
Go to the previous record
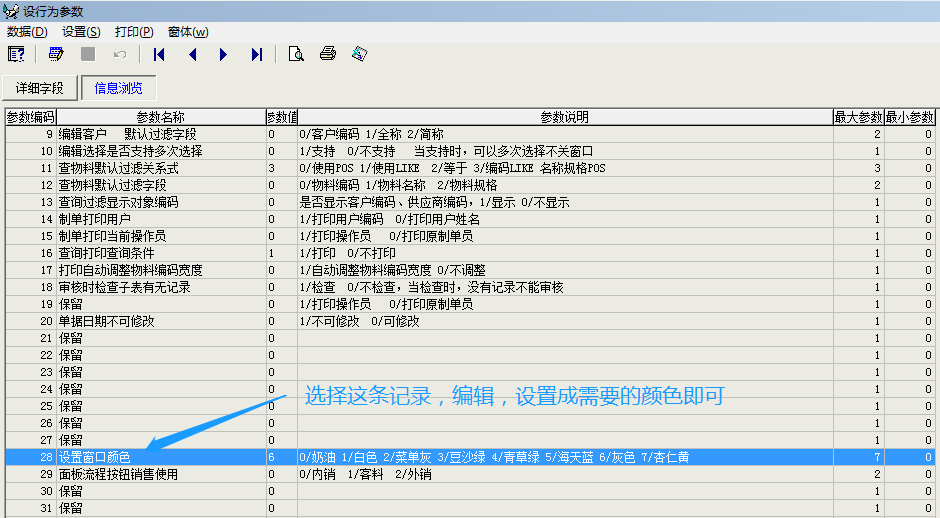click(x=192, y=54)
